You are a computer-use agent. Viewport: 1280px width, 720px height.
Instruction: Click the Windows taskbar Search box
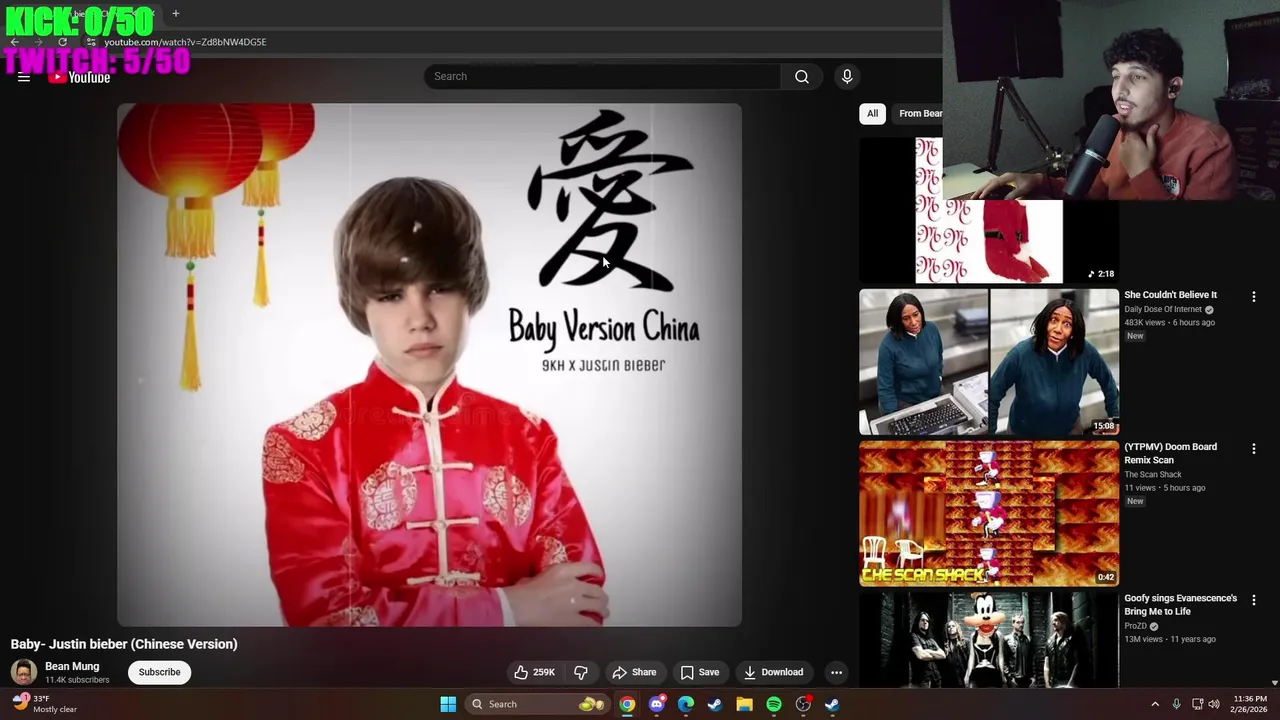(538, 704)
